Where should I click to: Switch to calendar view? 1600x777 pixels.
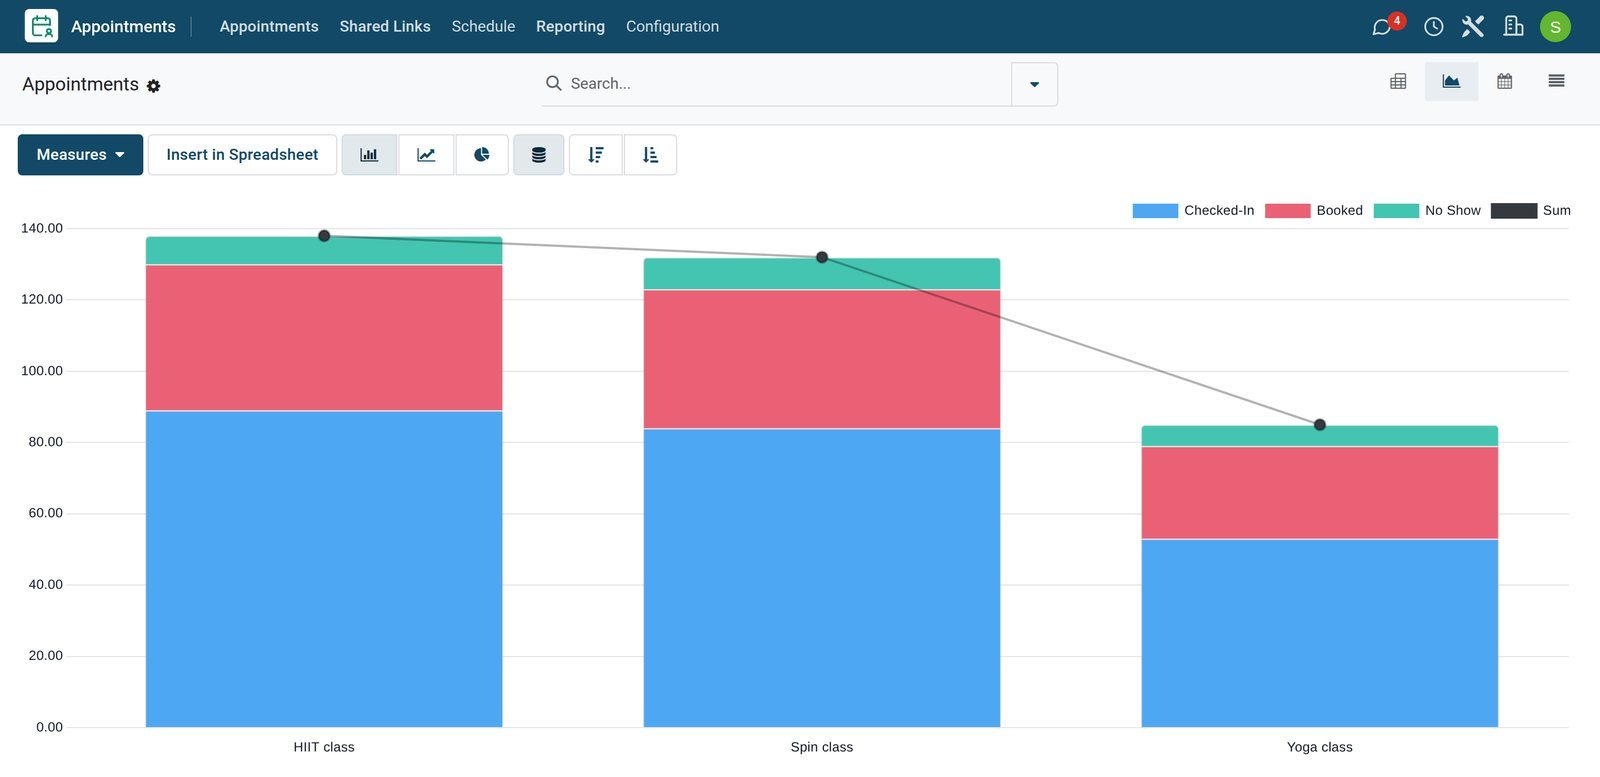[1504, 82]
